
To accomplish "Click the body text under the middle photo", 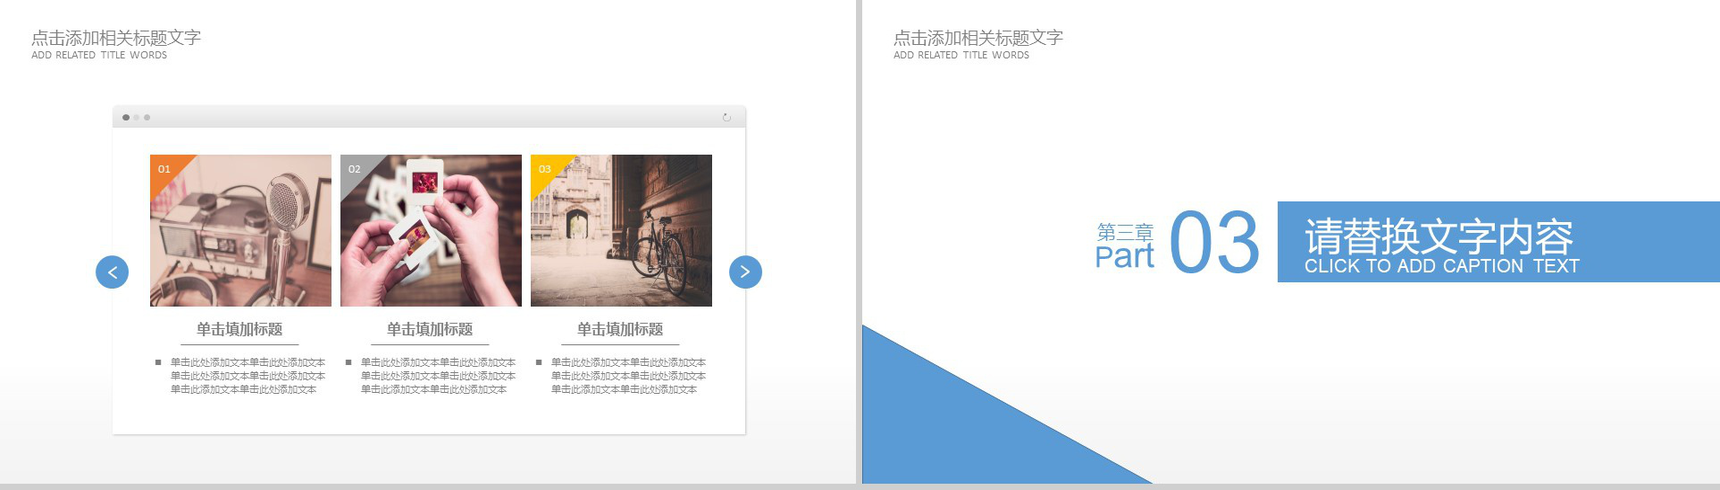I will [437, 376].
